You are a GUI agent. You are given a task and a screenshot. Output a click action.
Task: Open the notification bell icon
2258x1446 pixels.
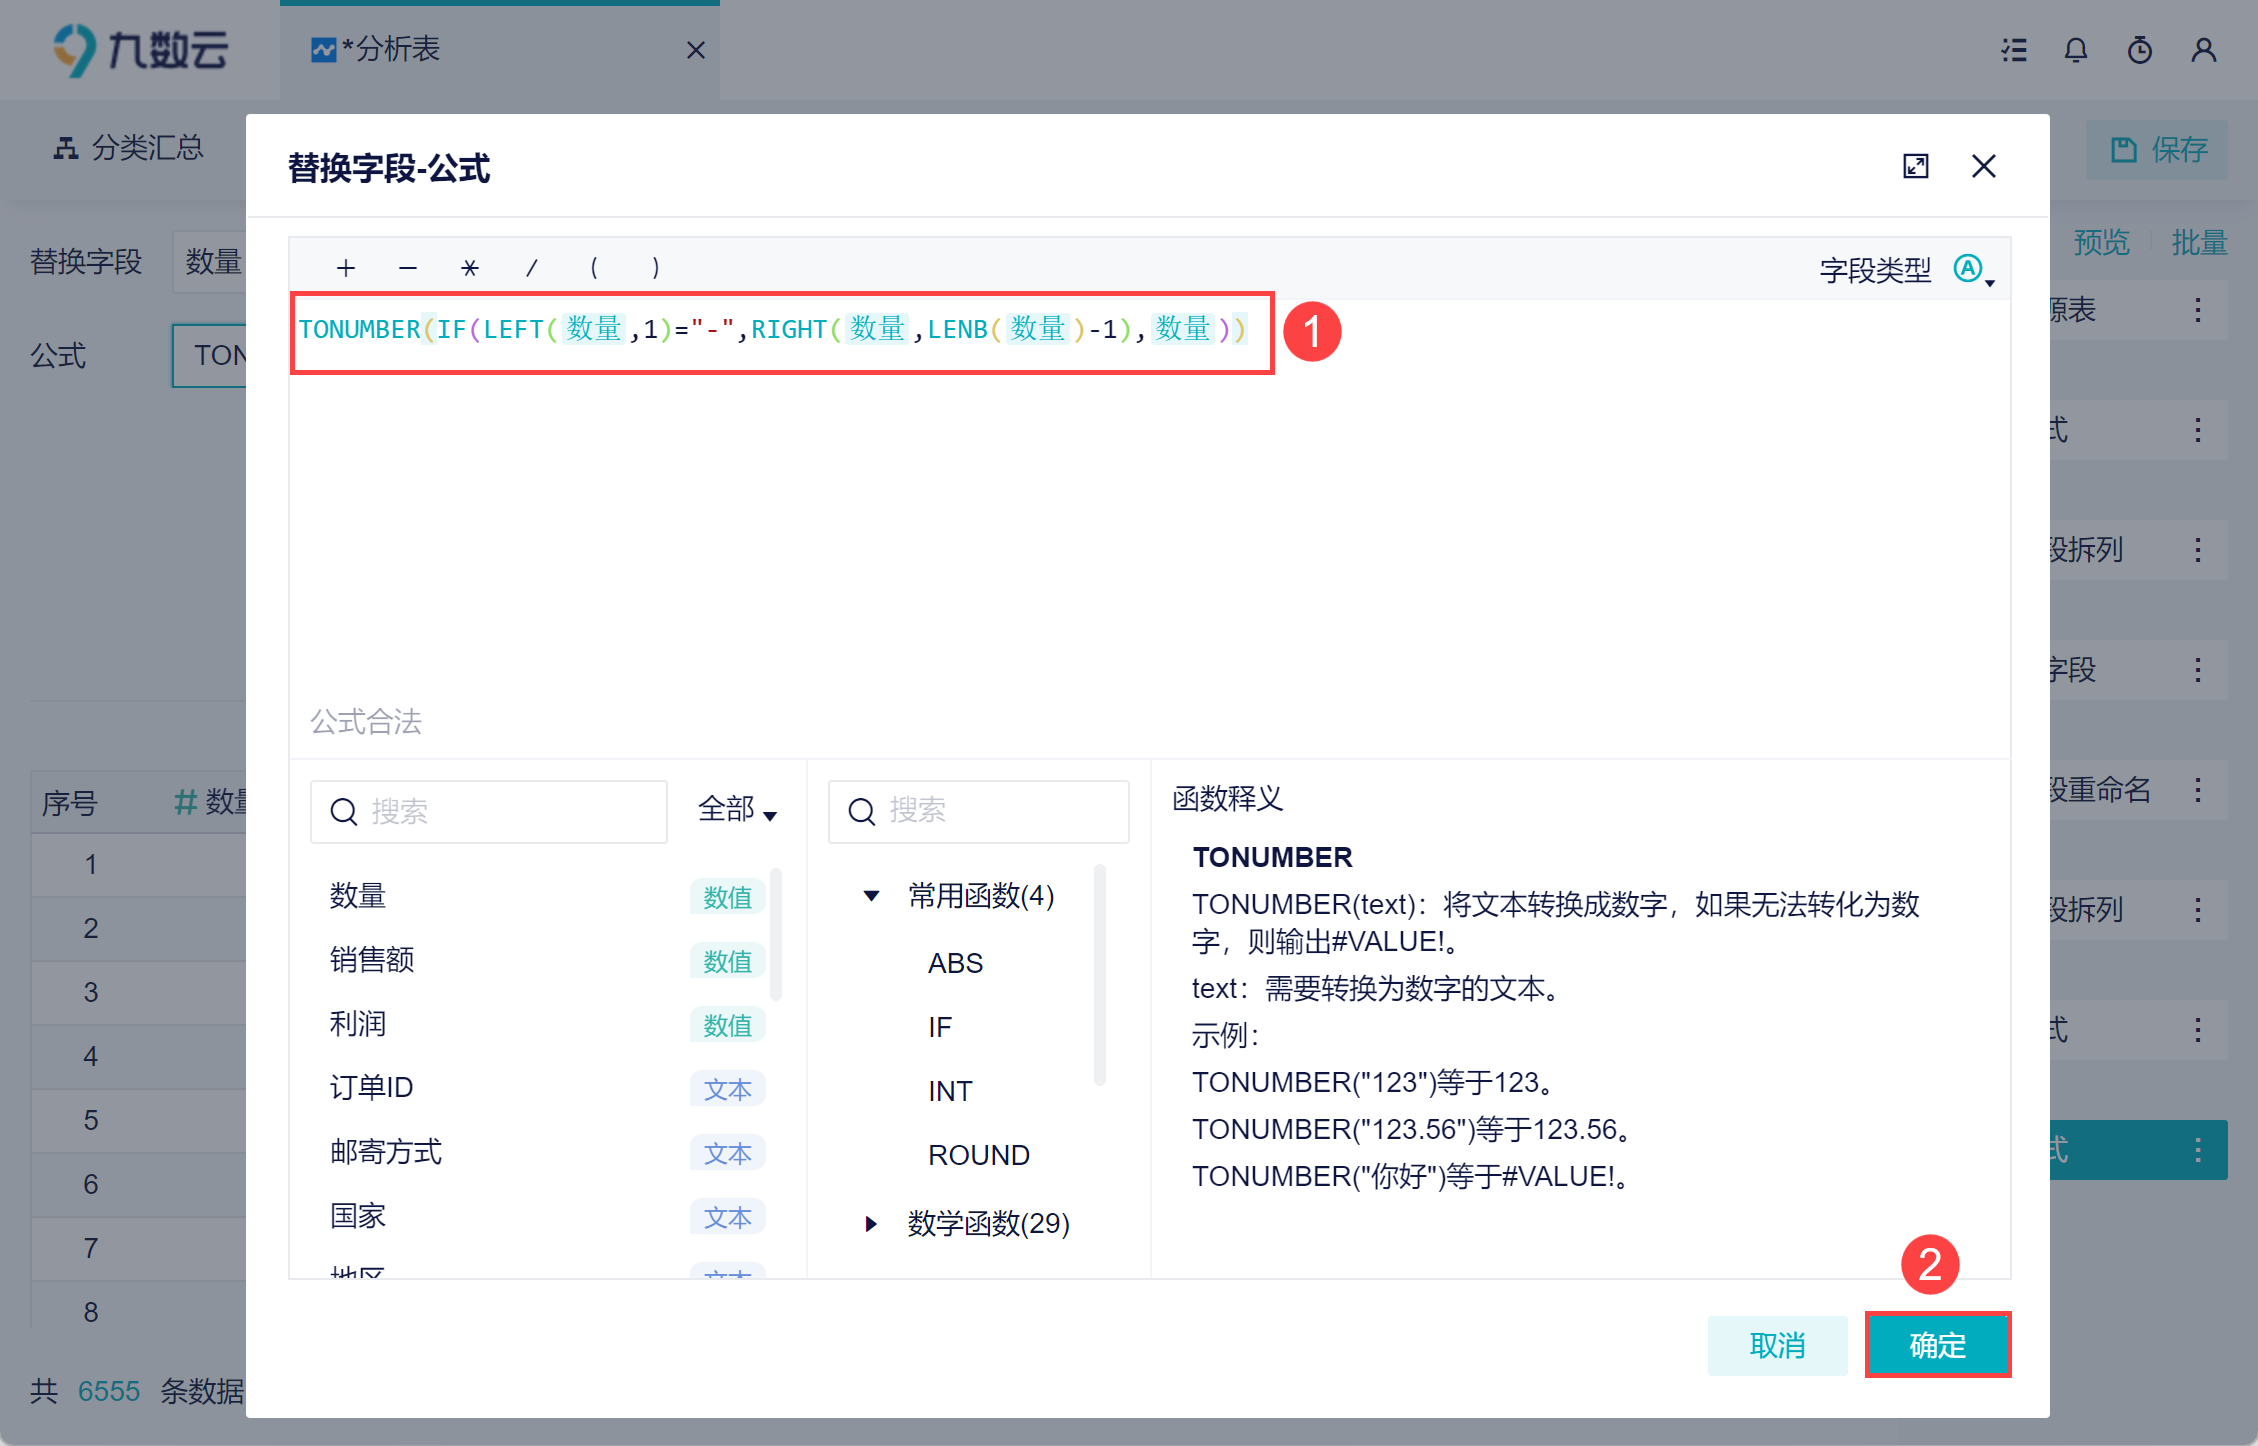coord(2076,50)
